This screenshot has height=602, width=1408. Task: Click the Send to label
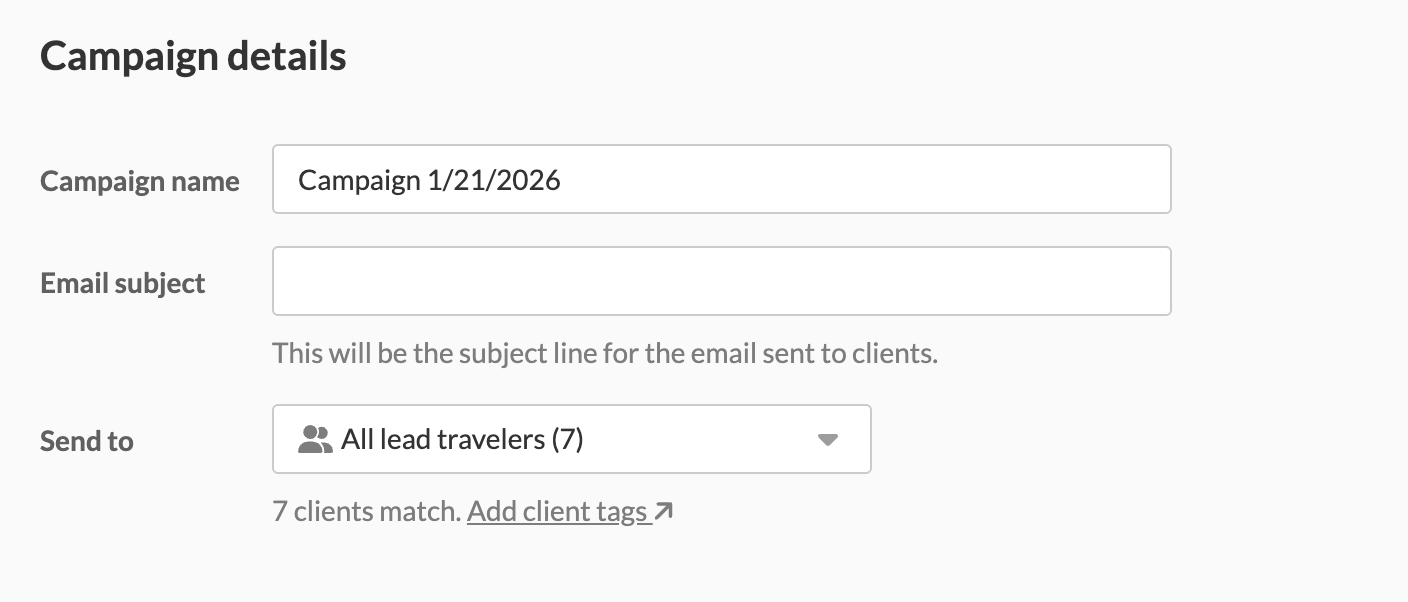pos(87,441)
